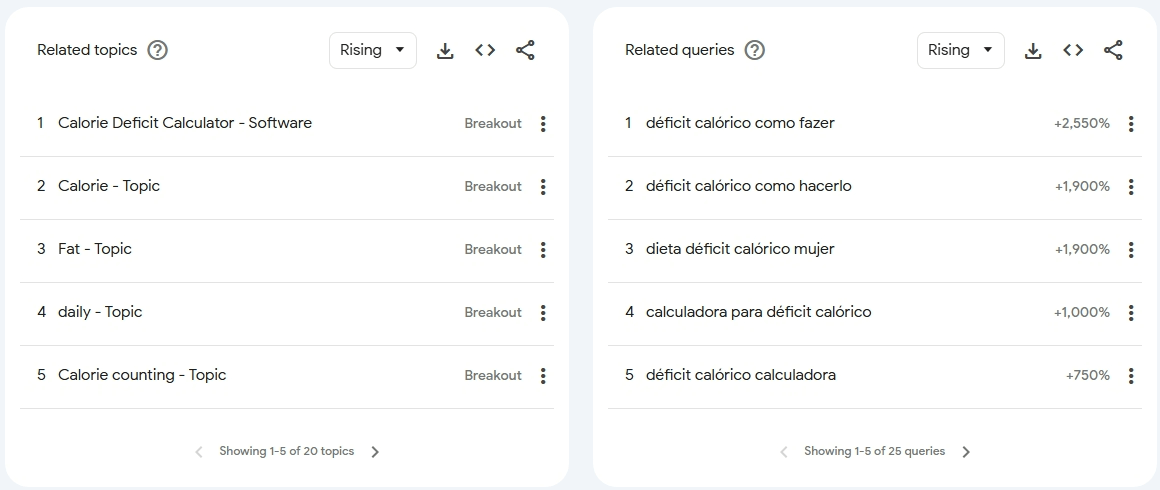1160x490 pixels.
Task: Download the Related topics data as CSV
Action: pyautogui.click(x=445, y=51)
